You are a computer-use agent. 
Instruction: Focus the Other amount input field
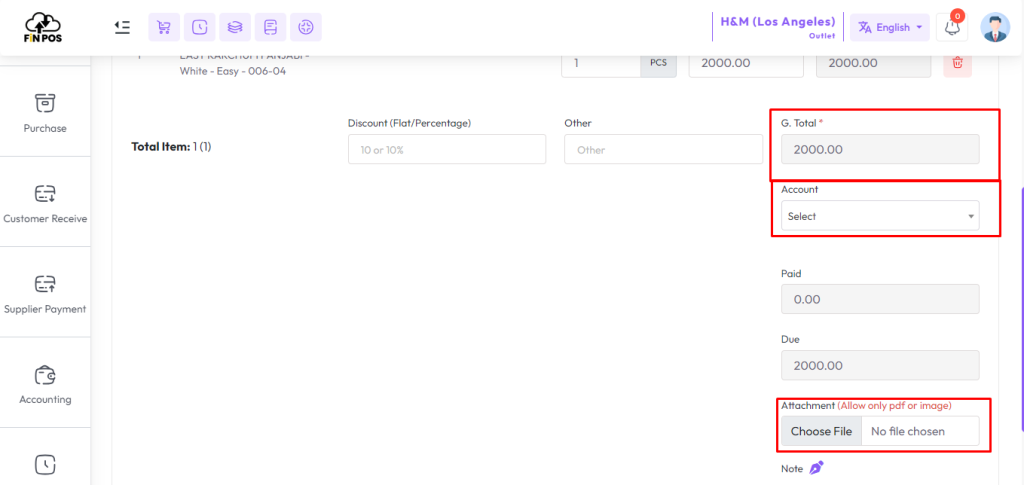664,149
